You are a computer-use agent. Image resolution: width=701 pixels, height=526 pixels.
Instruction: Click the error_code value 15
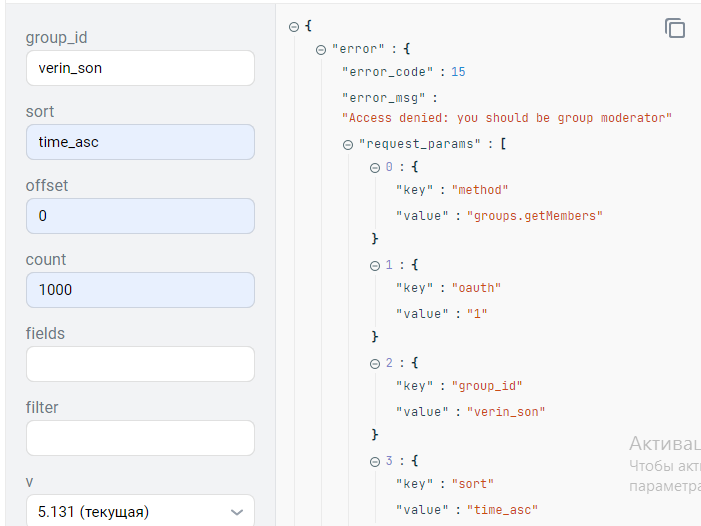coord(458,72)
